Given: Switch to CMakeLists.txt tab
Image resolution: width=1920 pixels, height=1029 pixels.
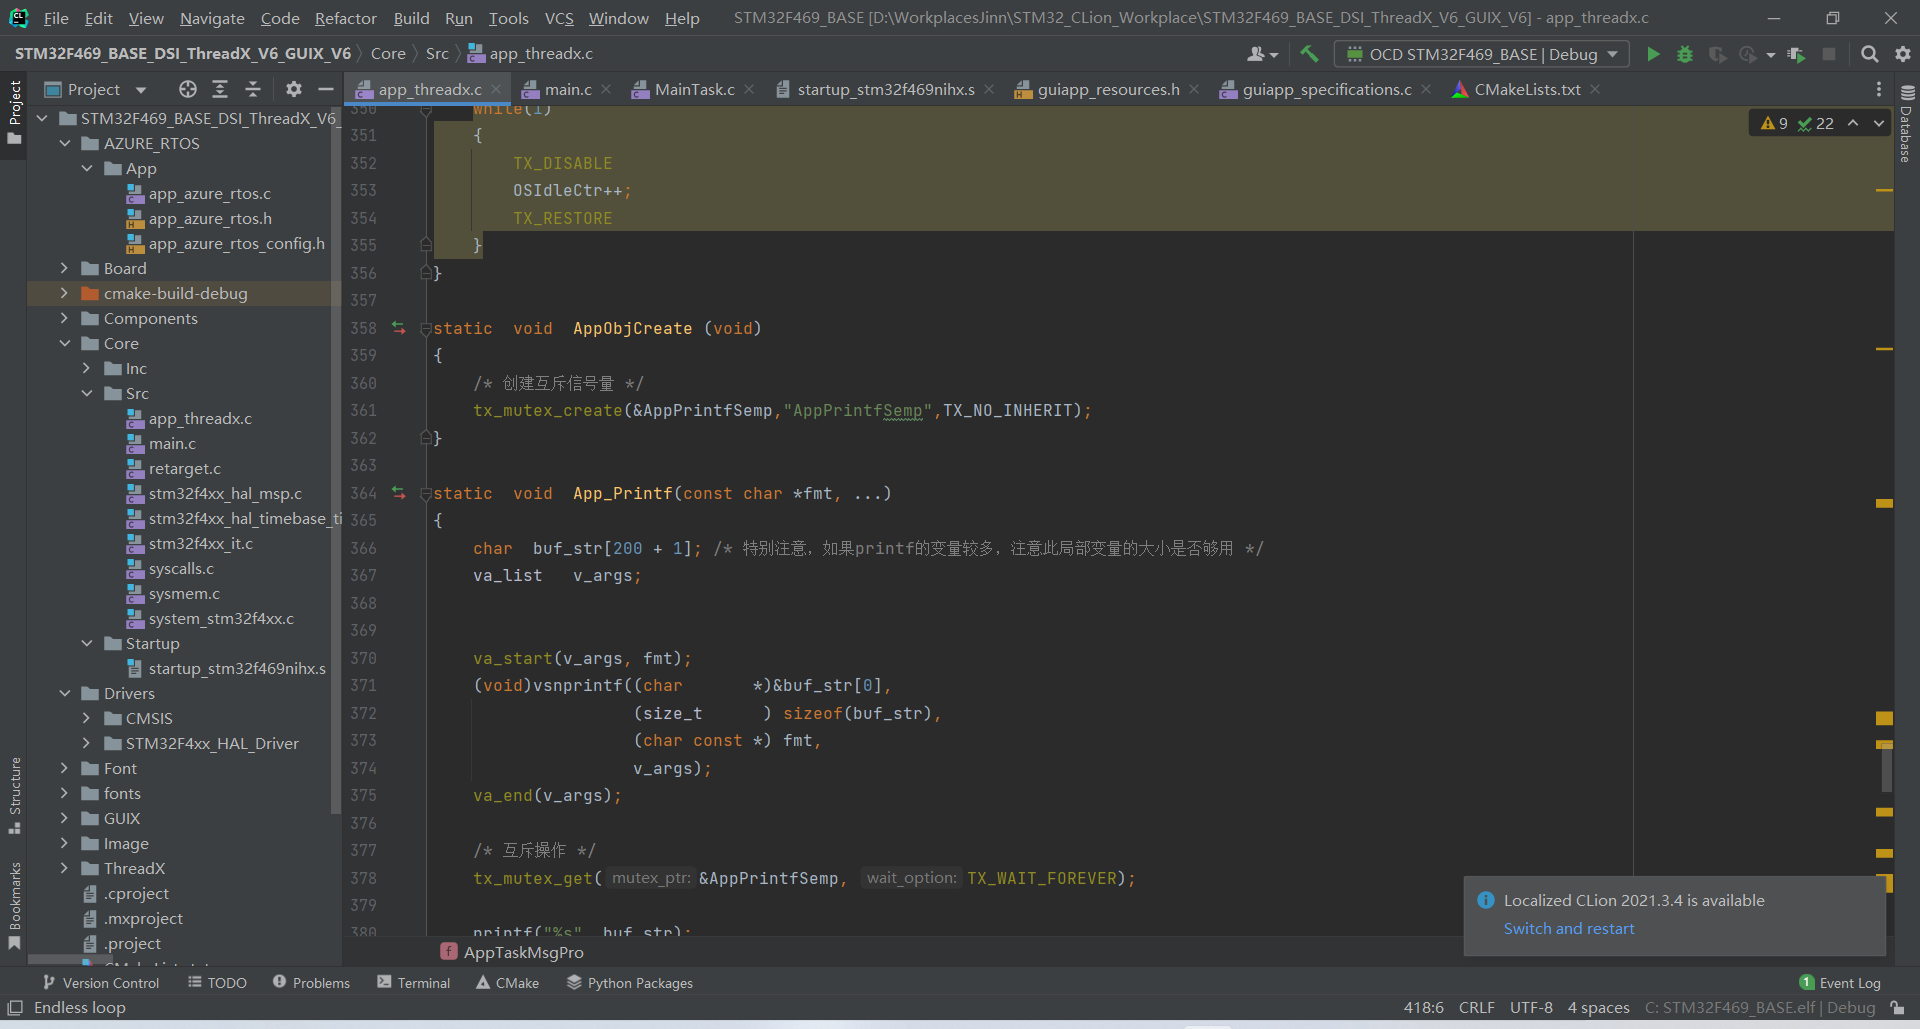Looking at the screenshot, I should (1527, 89).
